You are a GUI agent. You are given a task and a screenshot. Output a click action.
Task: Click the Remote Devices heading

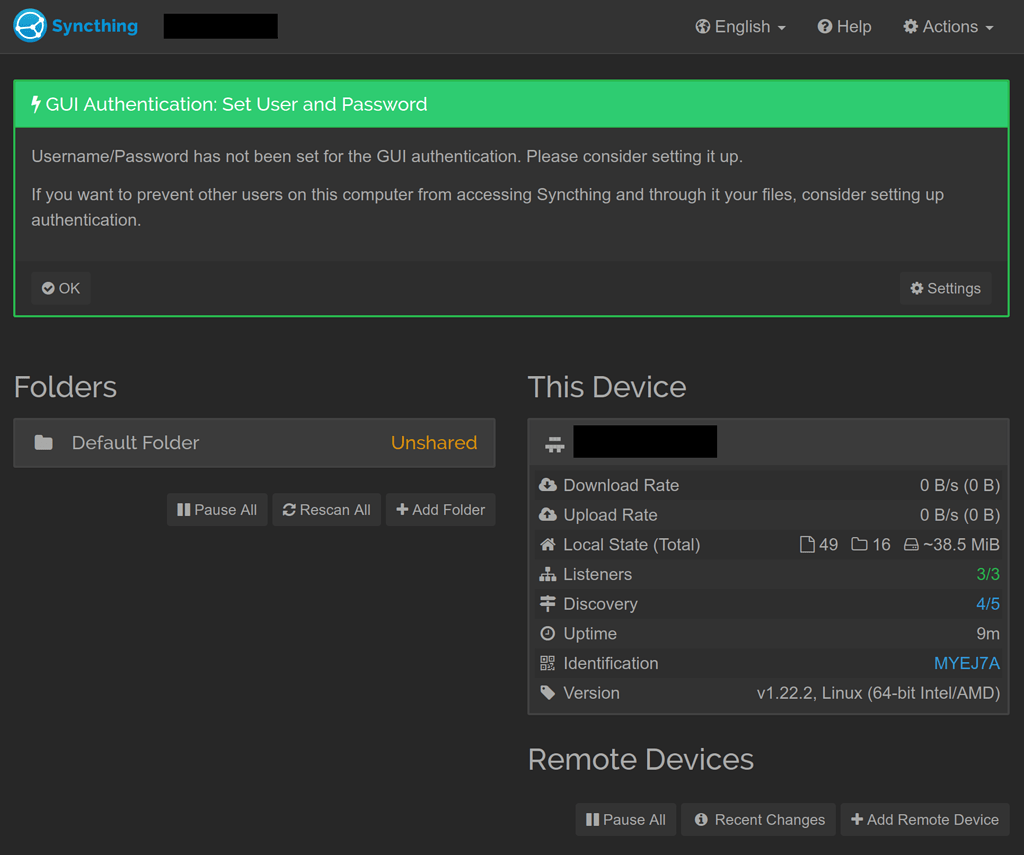(641, 759)
